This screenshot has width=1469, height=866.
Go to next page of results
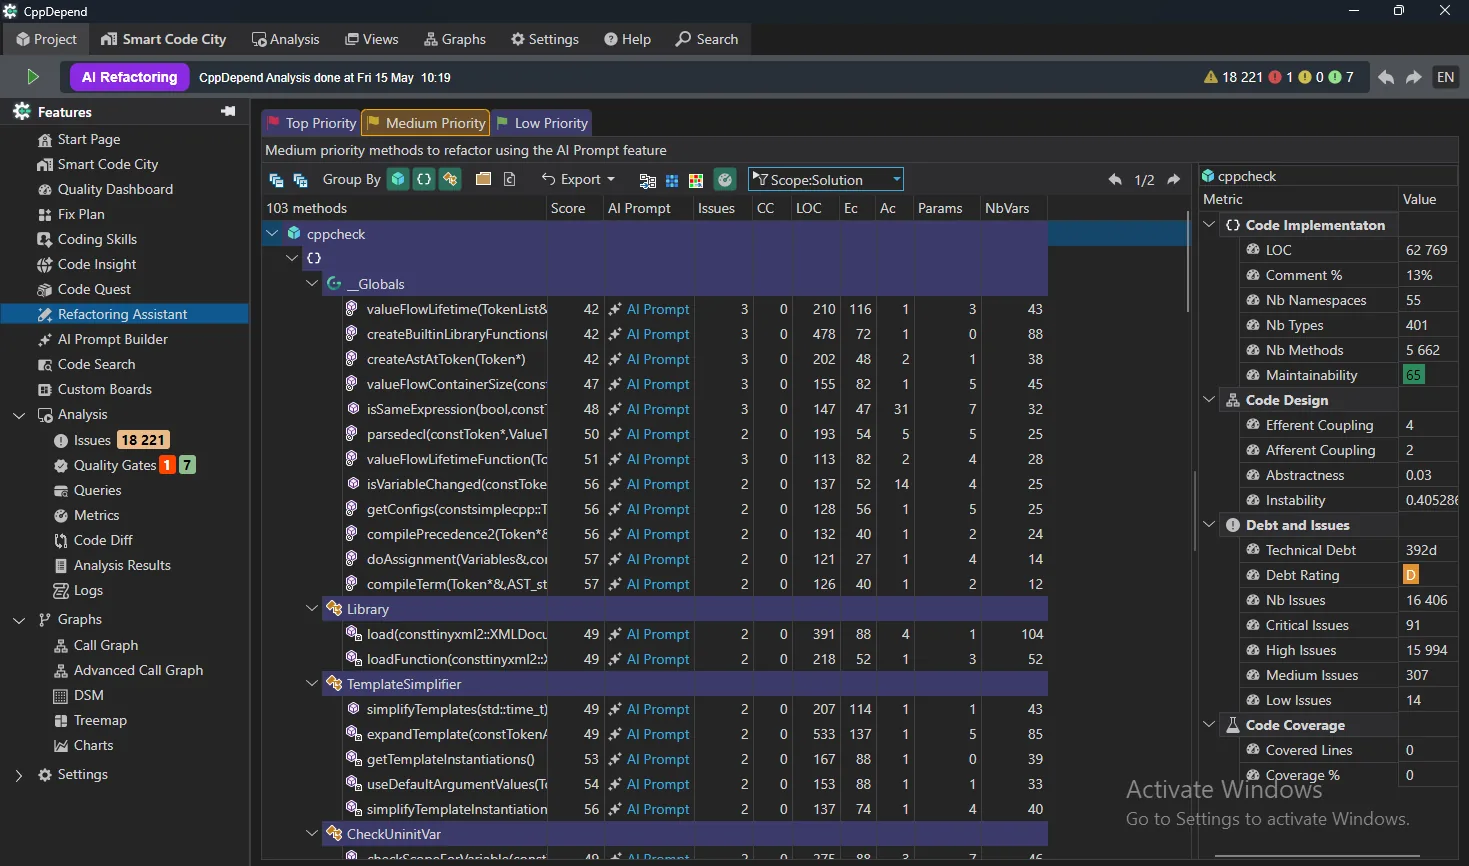point(1174,180)
